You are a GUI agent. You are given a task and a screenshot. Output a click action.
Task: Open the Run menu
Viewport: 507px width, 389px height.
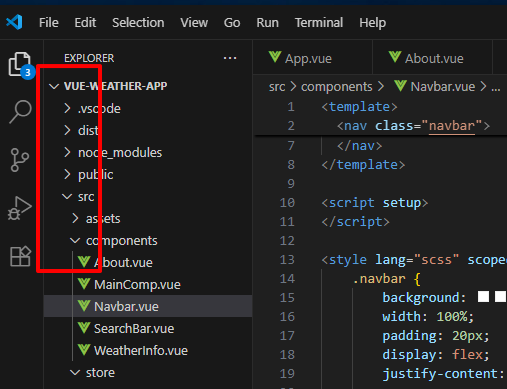click(x=267, y=23)
